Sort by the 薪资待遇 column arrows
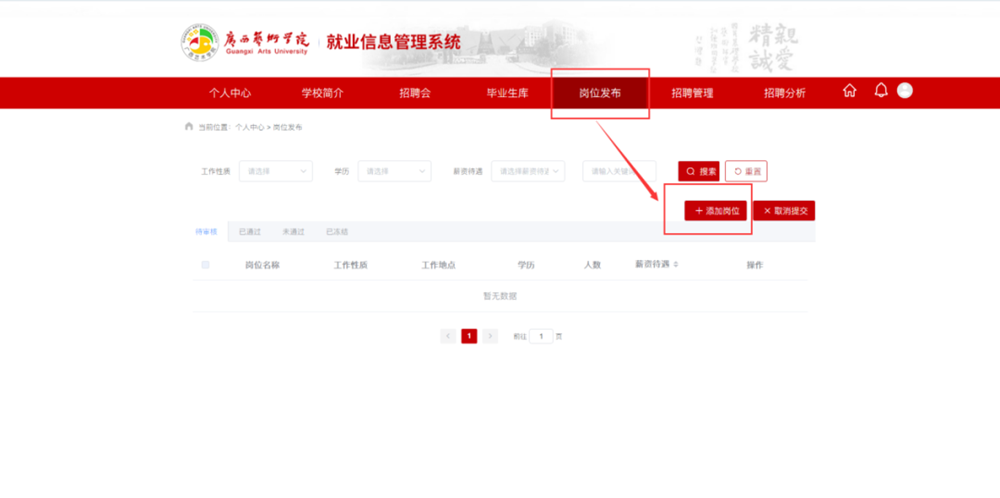1000x498 pixels. pos(676,264)
